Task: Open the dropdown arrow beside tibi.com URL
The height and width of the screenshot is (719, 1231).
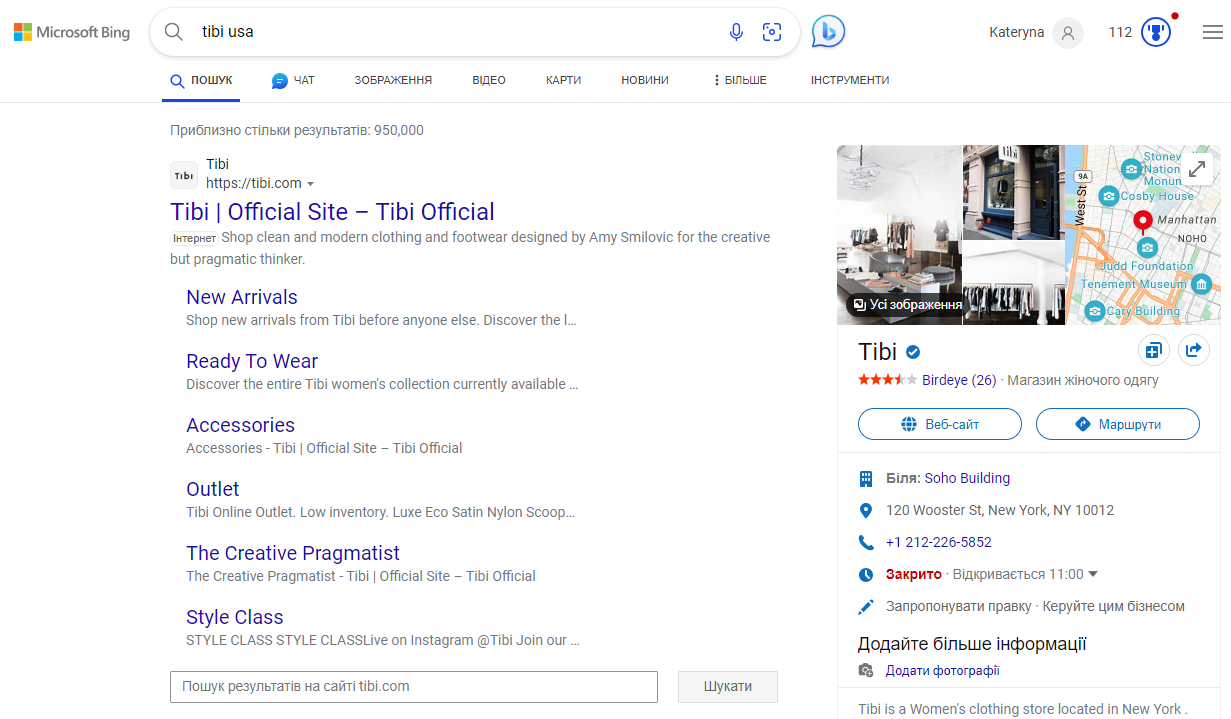Action: click(x=310, y=184)
